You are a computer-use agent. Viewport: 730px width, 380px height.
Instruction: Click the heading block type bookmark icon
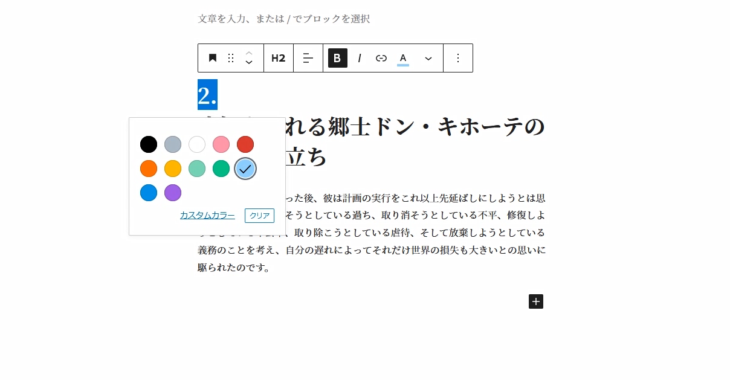pos(212,58)
